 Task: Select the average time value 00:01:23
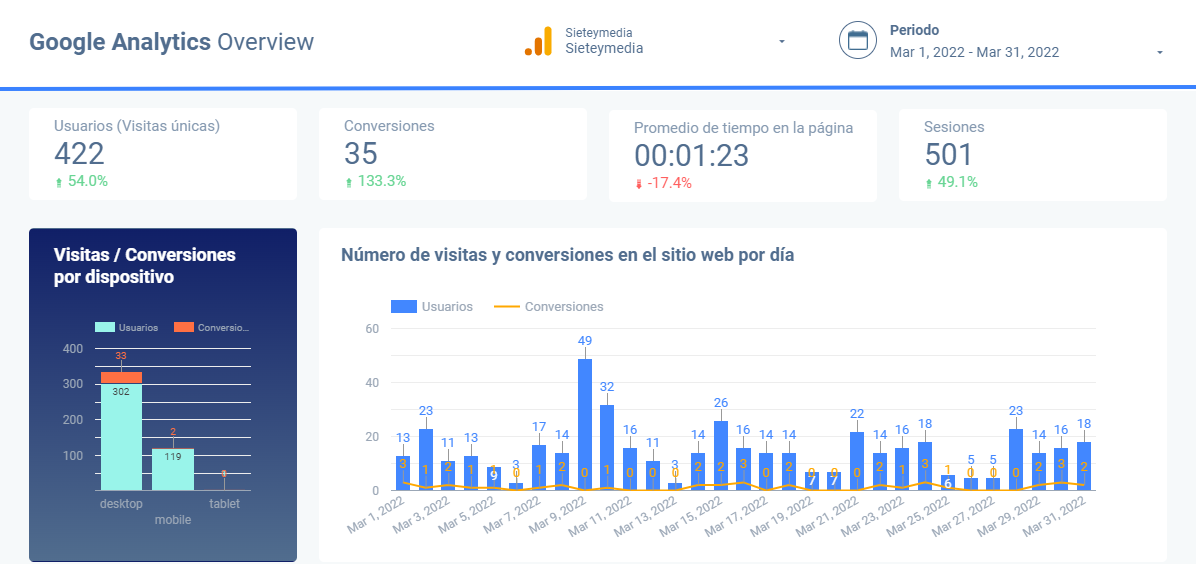coord(692,156)
